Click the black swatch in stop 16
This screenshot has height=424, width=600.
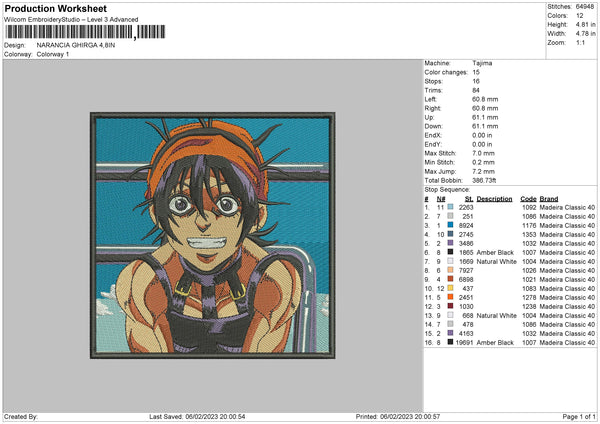coord(450,342)
